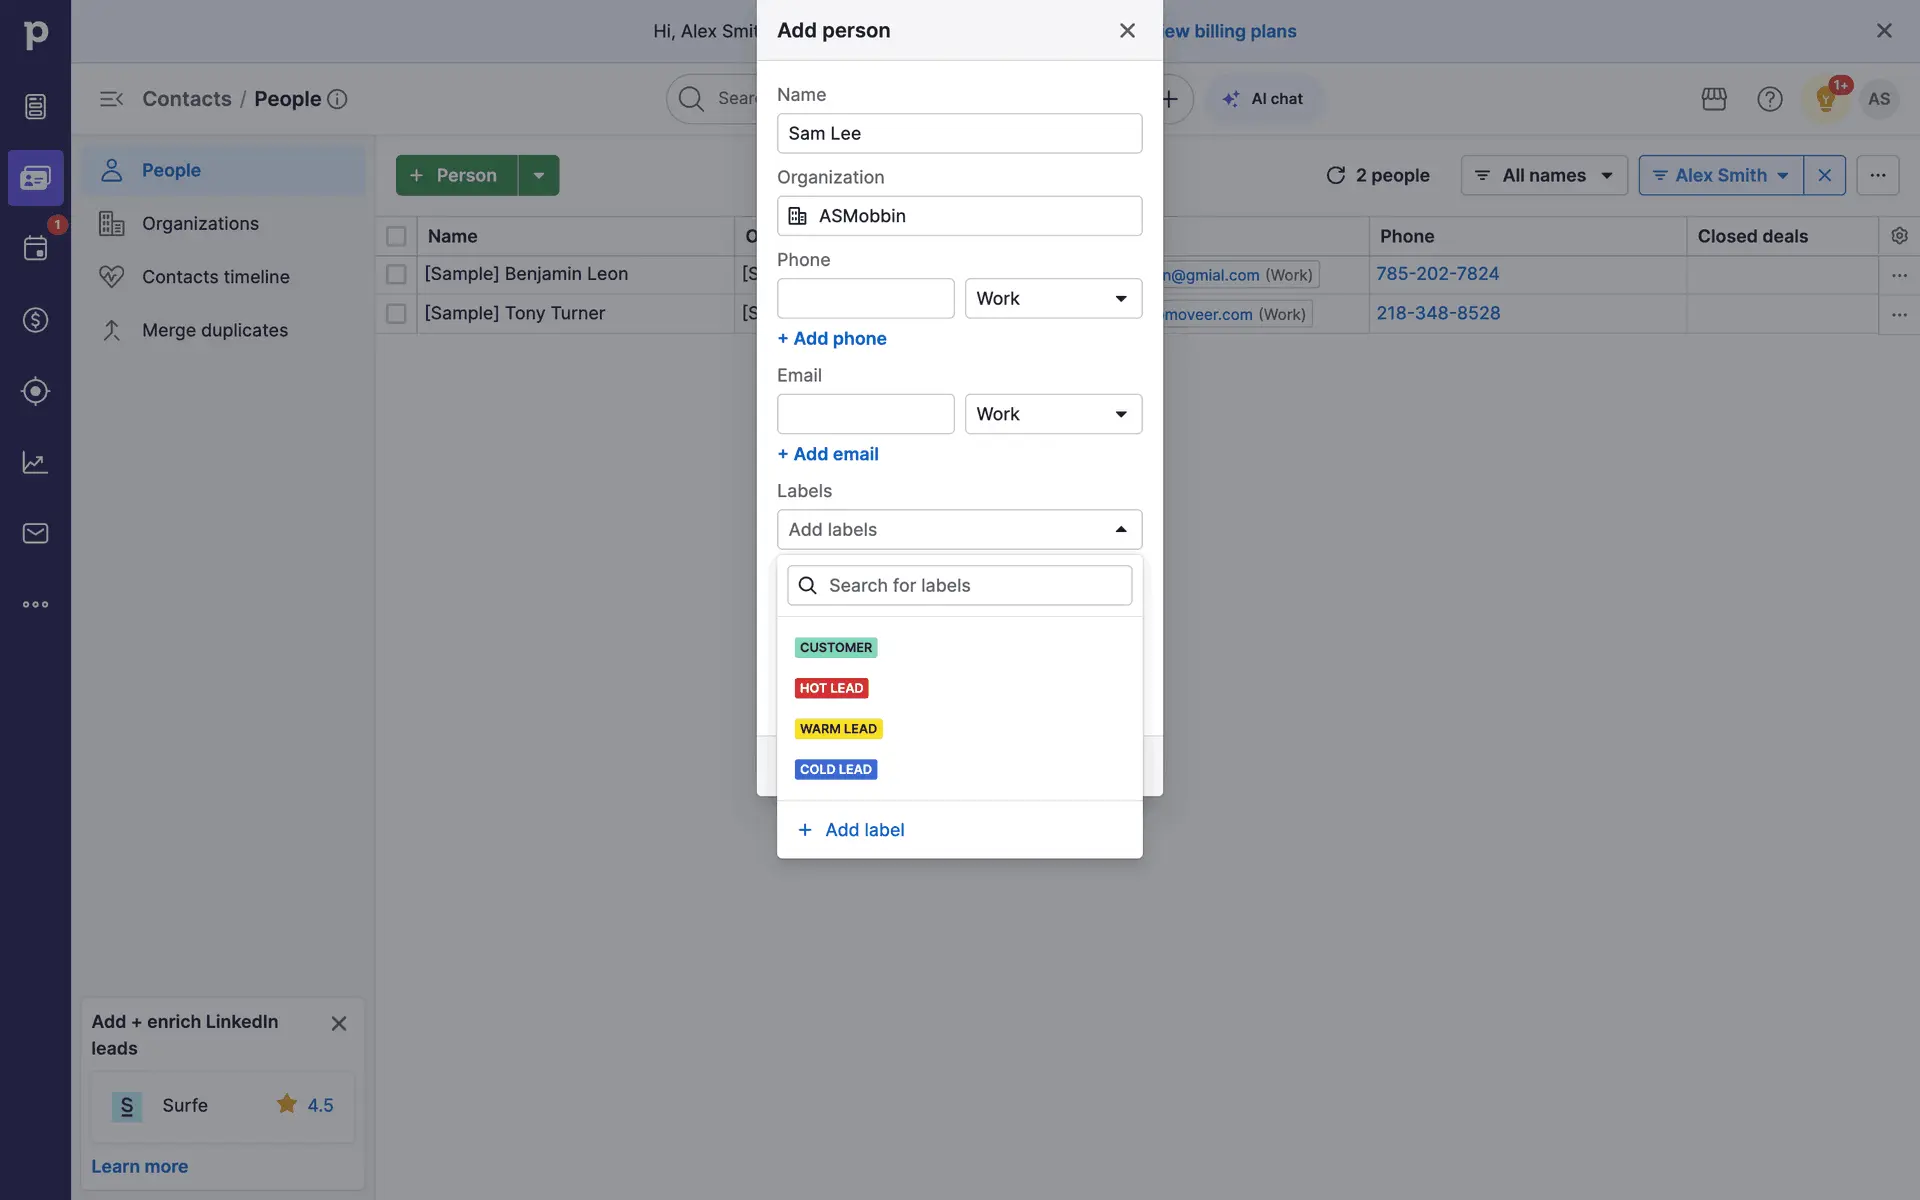
Task: Check the Tony Turner row checkbox
Action: coord(396,314)
